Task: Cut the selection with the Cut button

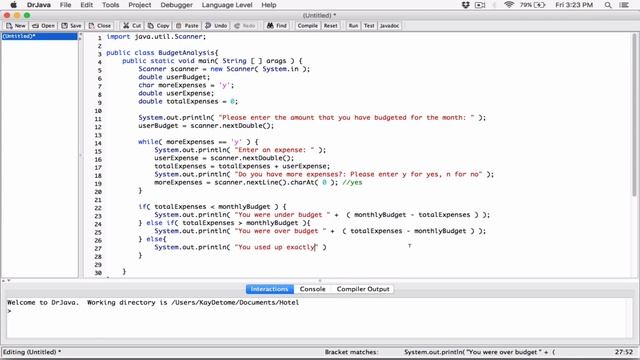Action: [132, 26]
